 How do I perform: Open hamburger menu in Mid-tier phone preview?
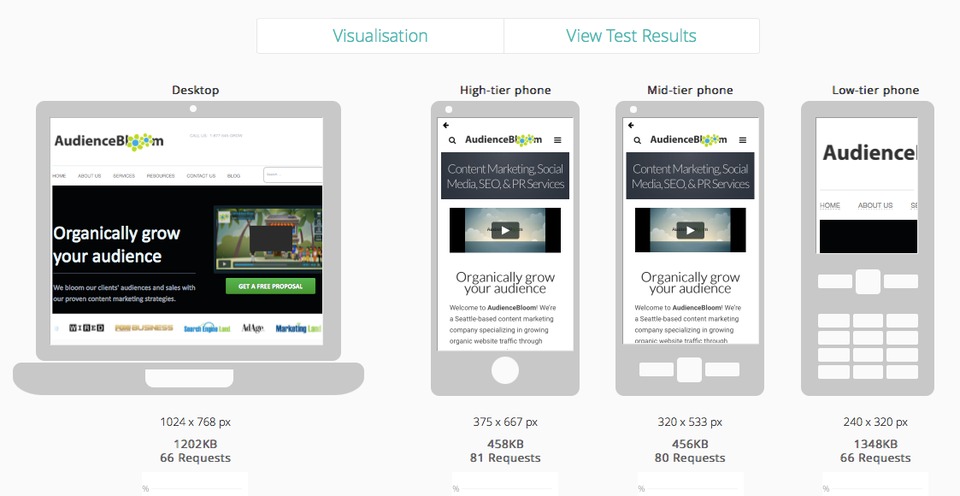(742, 141)
